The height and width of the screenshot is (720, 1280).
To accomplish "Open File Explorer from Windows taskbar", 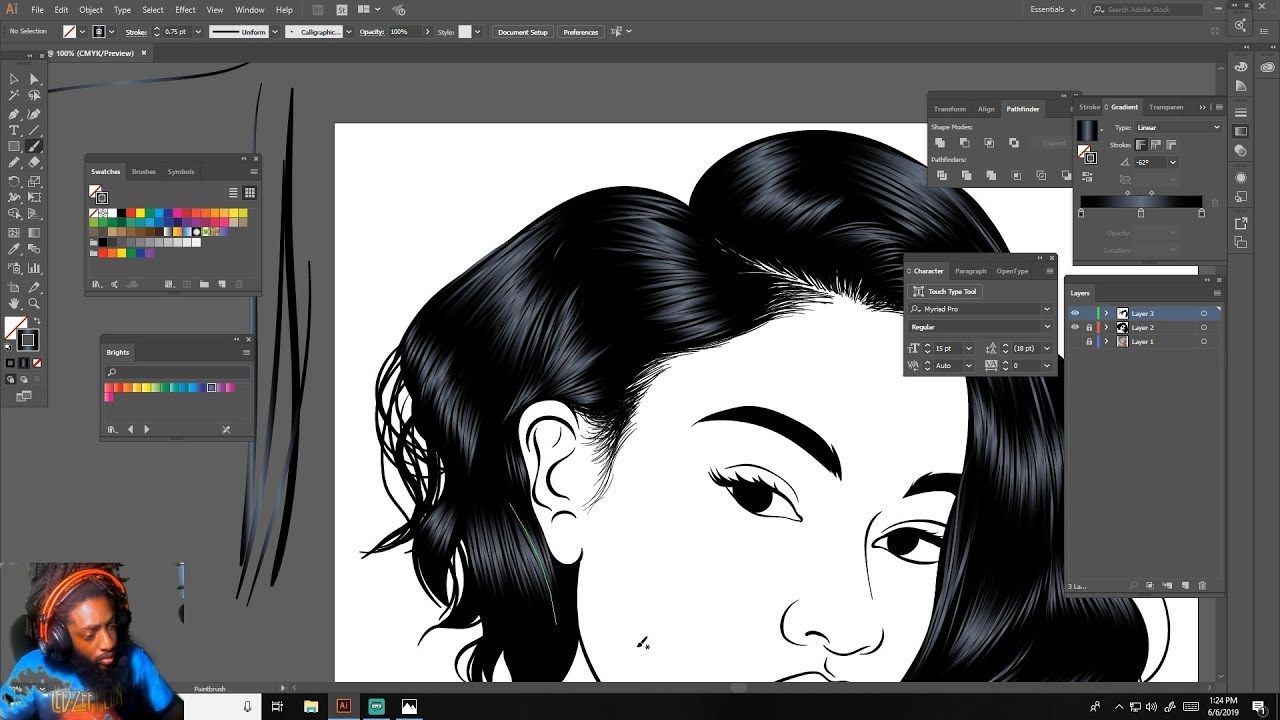I will pyautogui.click(x=311, y=706).
